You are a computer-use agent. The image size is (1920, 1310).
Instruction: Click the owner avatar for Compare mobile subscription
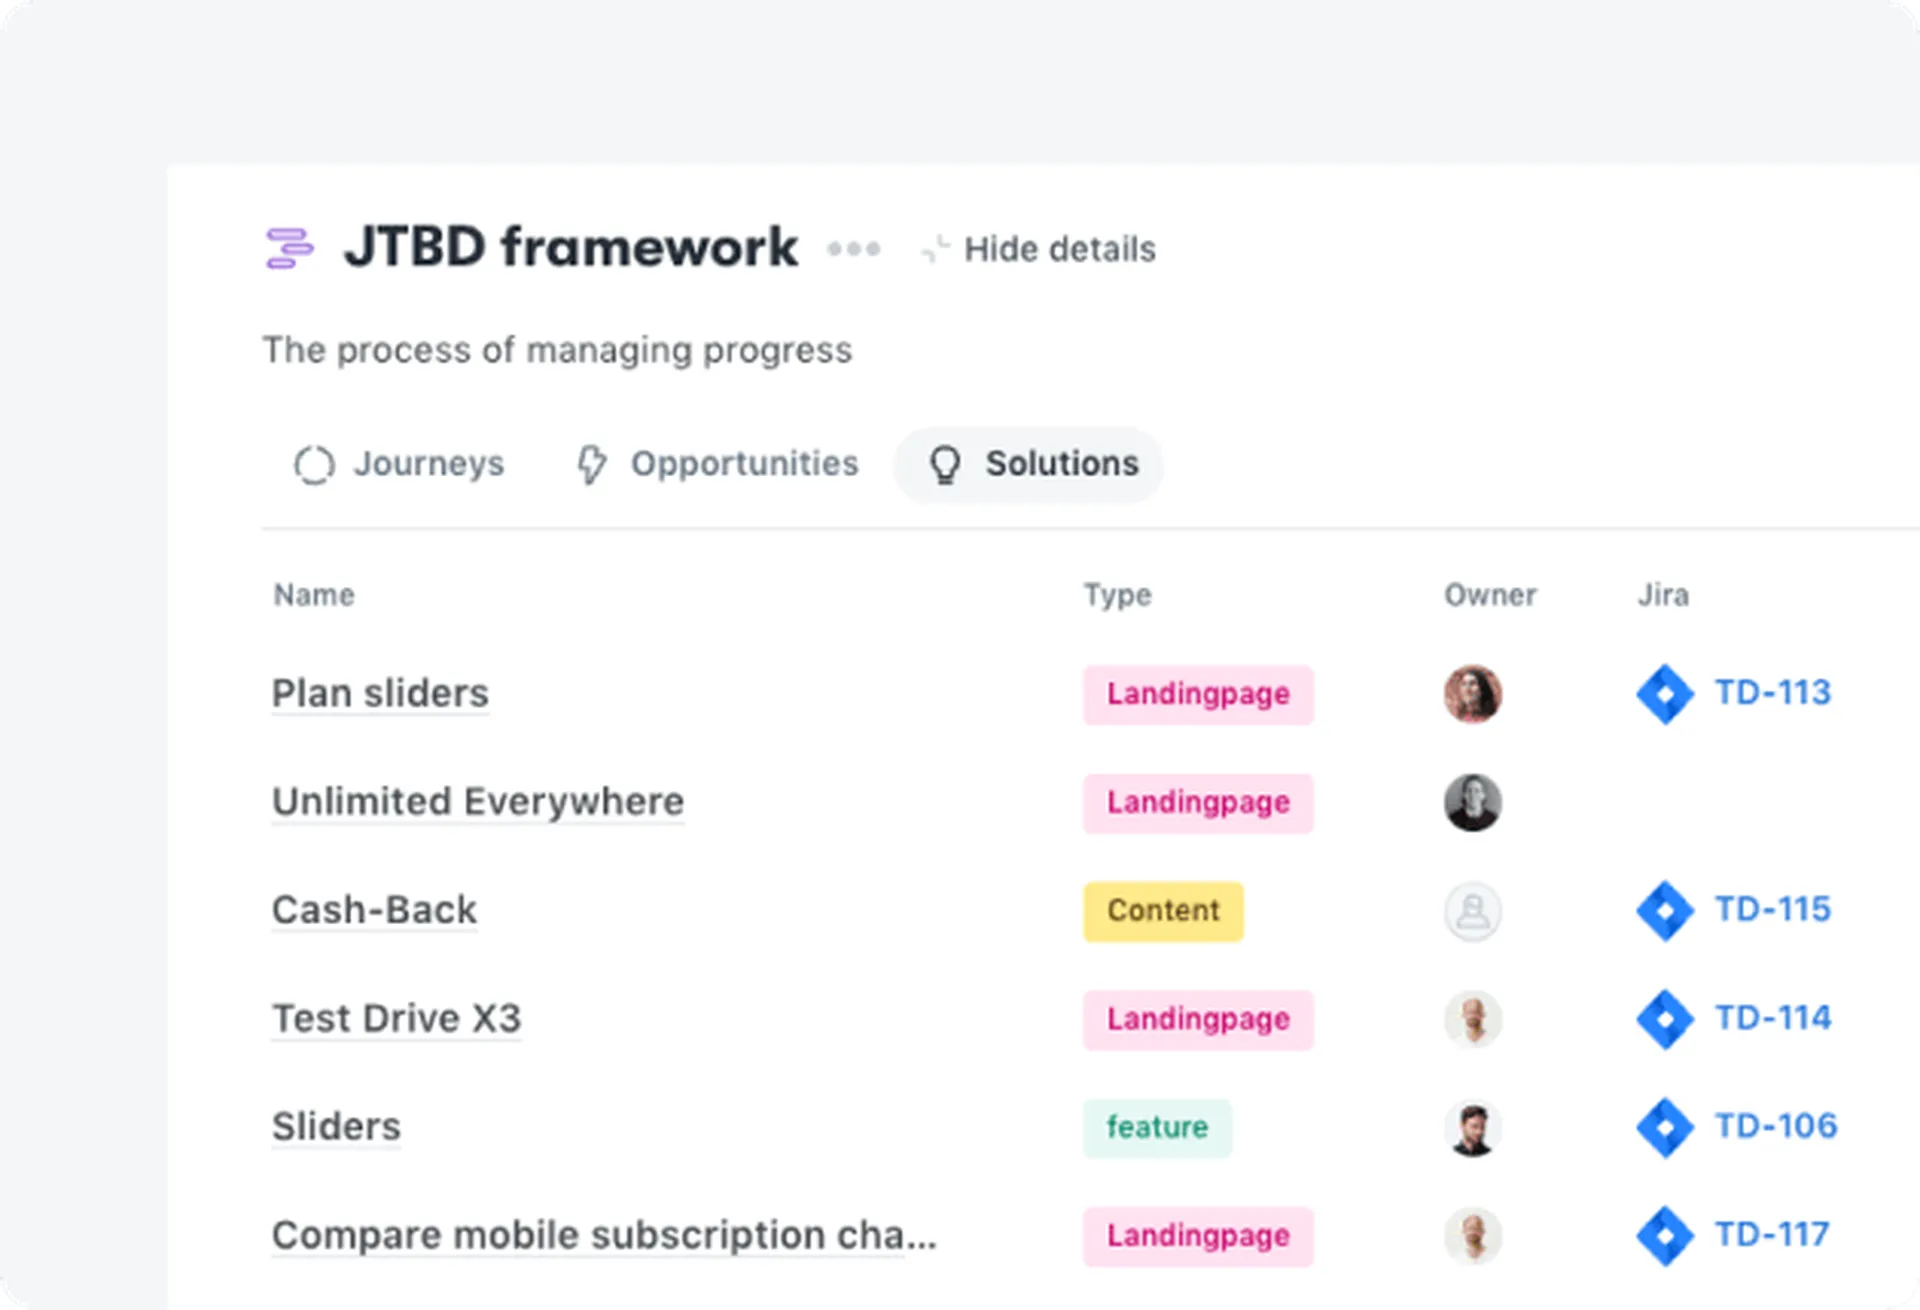coord(1472,1236)
